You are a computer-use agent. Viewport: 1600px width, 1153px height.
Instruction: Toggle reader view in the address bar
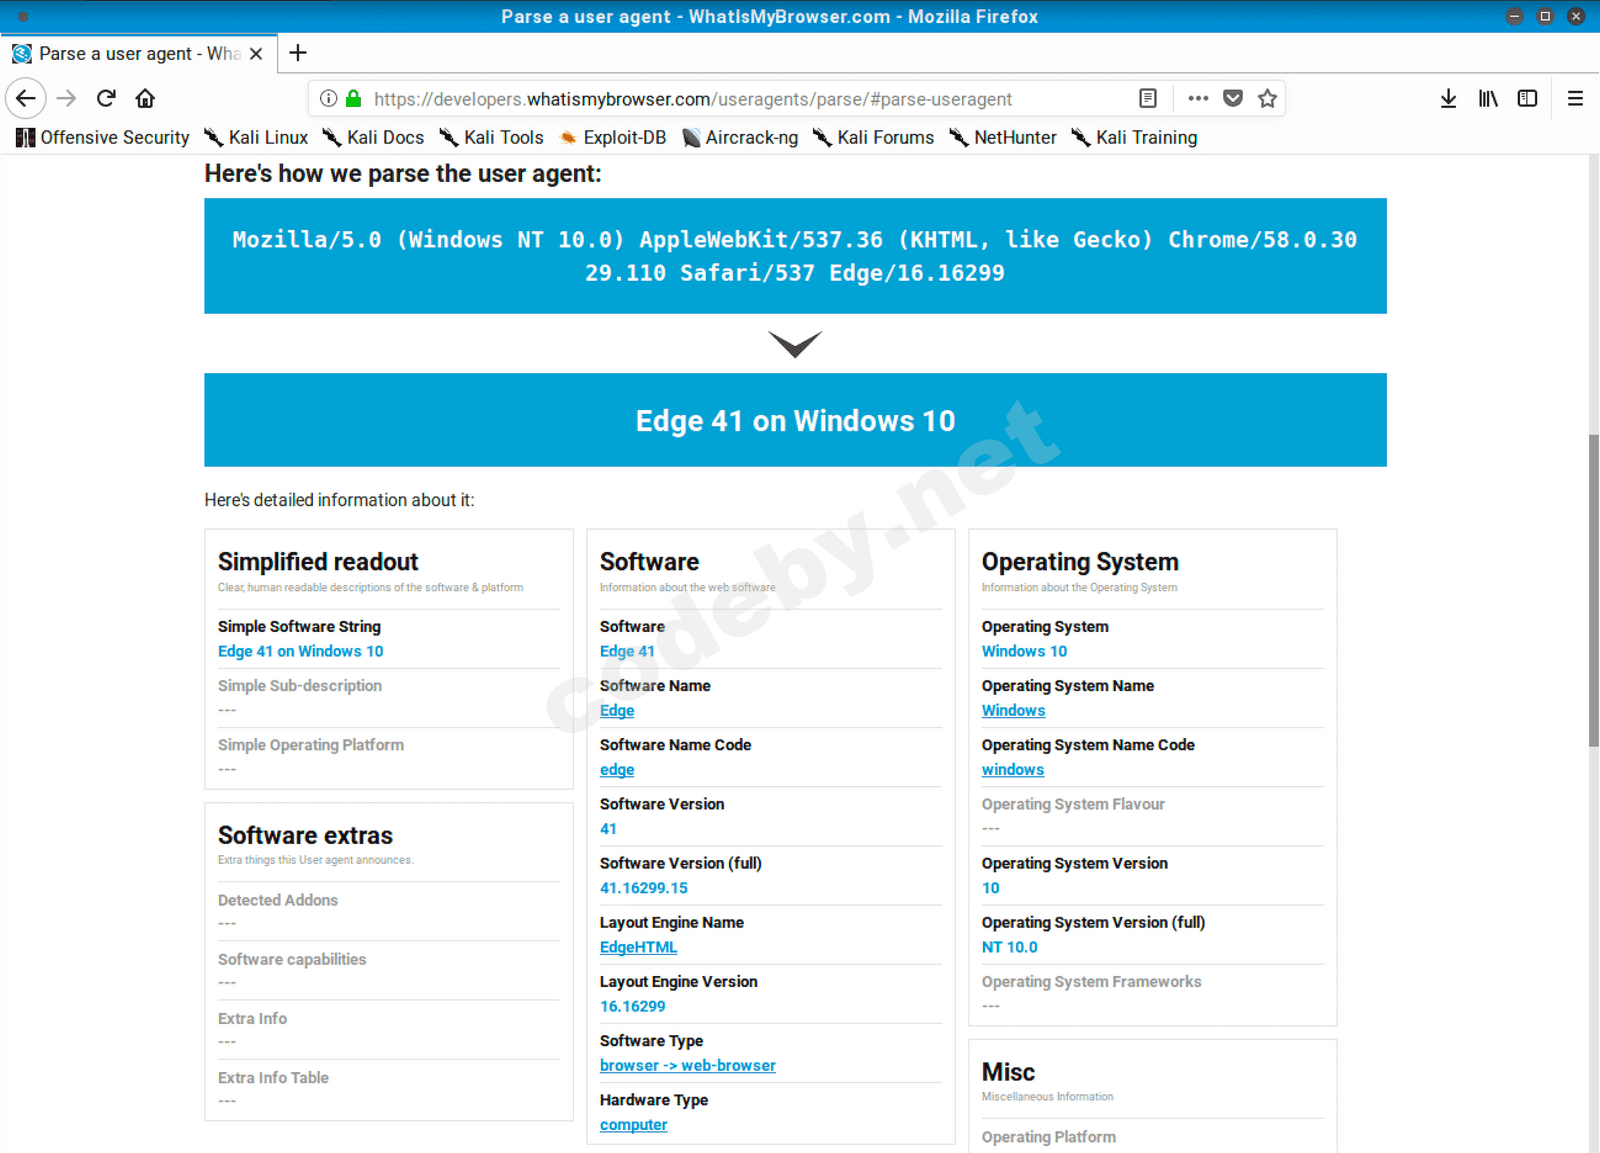(x=1148, y=98)
